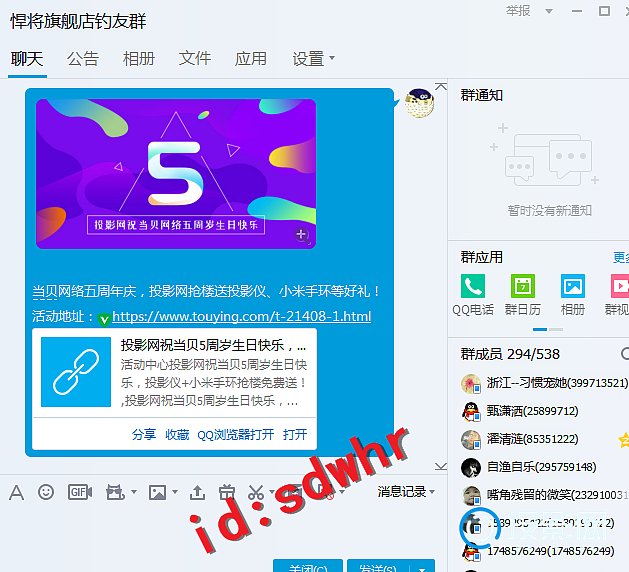Switch to the 公告 tab
Screen dimensions: 629x572
(x=83, y=59)
